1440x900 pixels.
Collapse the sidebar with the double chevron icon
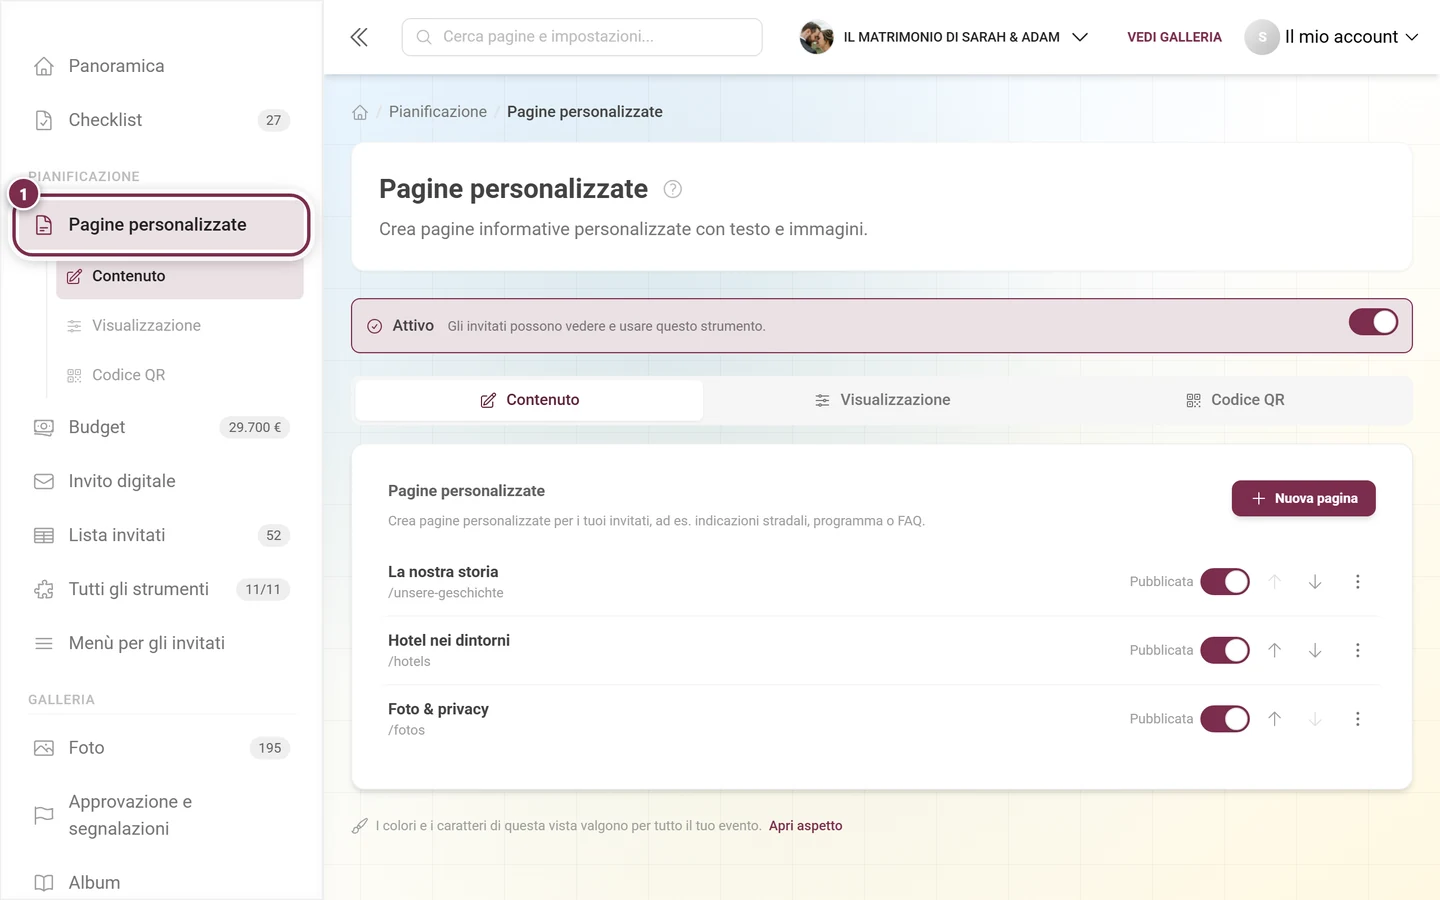(359, 37)
